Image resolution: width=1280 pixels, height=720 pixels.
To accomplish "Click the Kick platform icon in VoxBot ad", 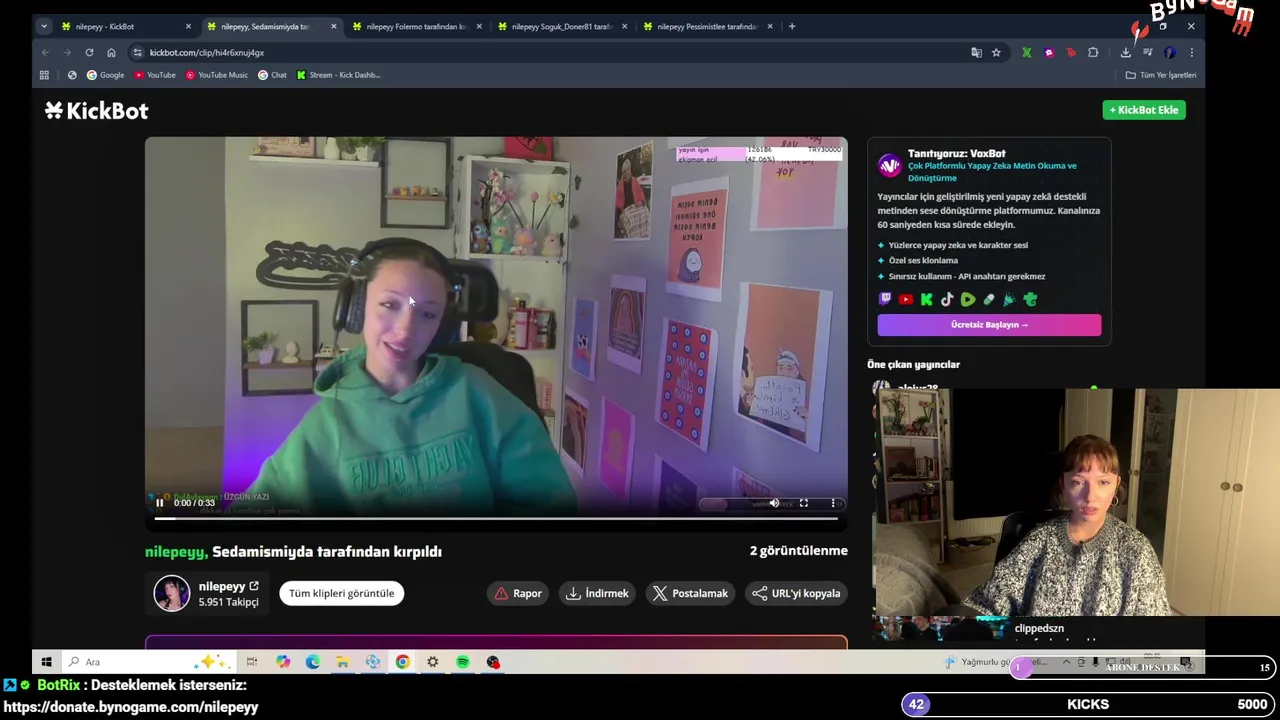I will pos(927,299).
